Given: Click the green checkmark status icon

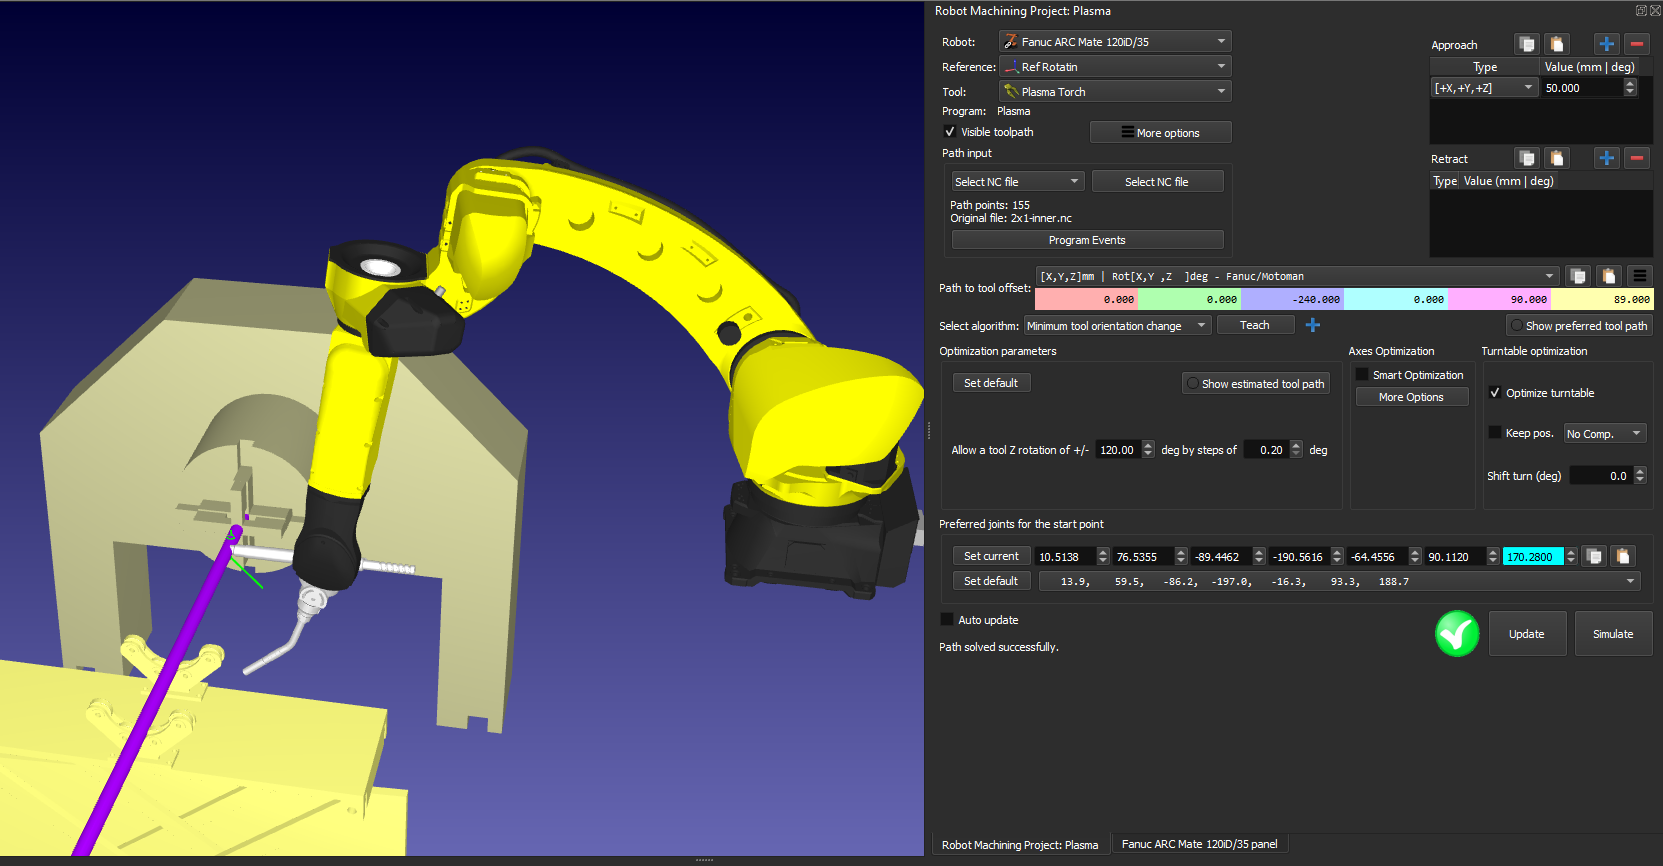Looking at the screenshot, I should (1457, 634).
